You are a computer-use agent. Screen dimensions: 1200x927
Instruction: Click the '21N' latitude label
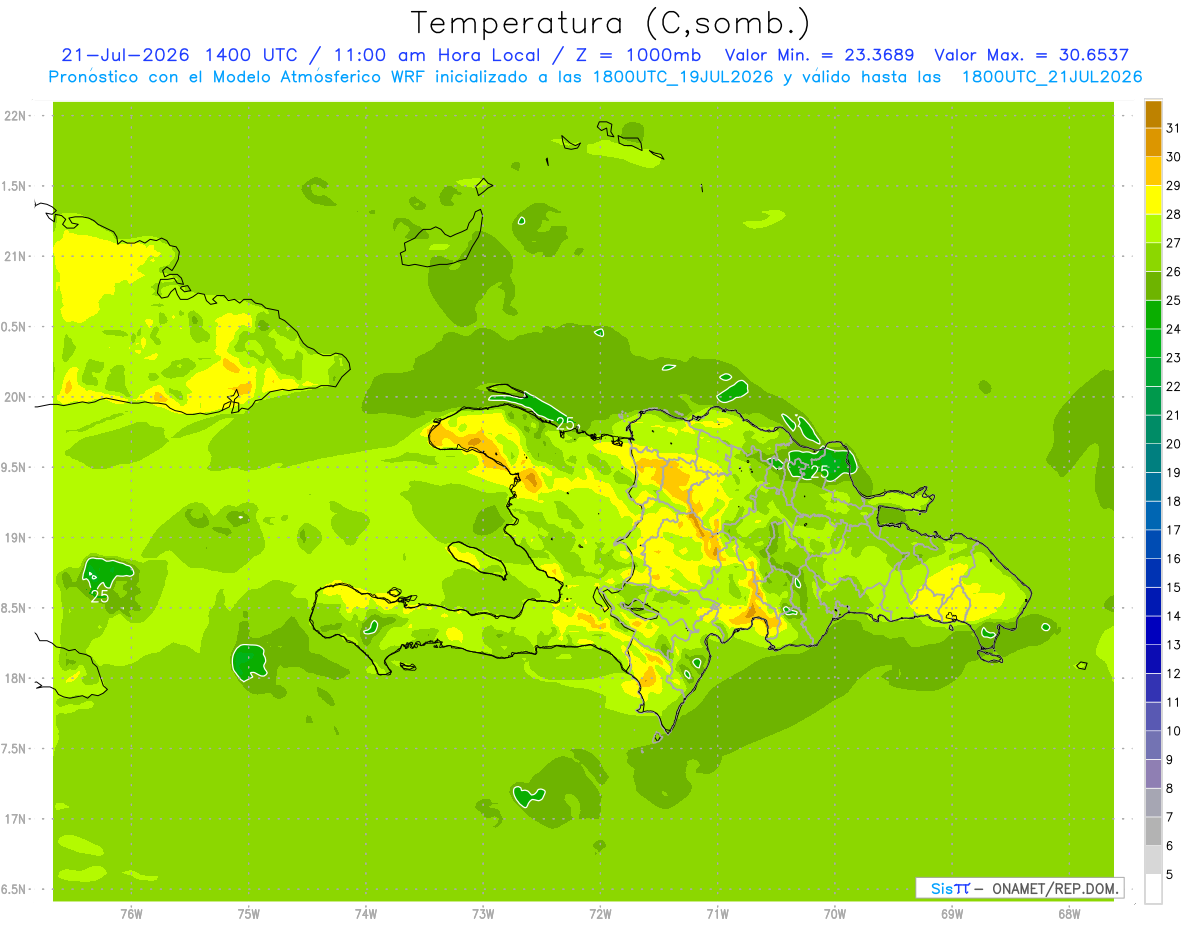click(15, 256)
